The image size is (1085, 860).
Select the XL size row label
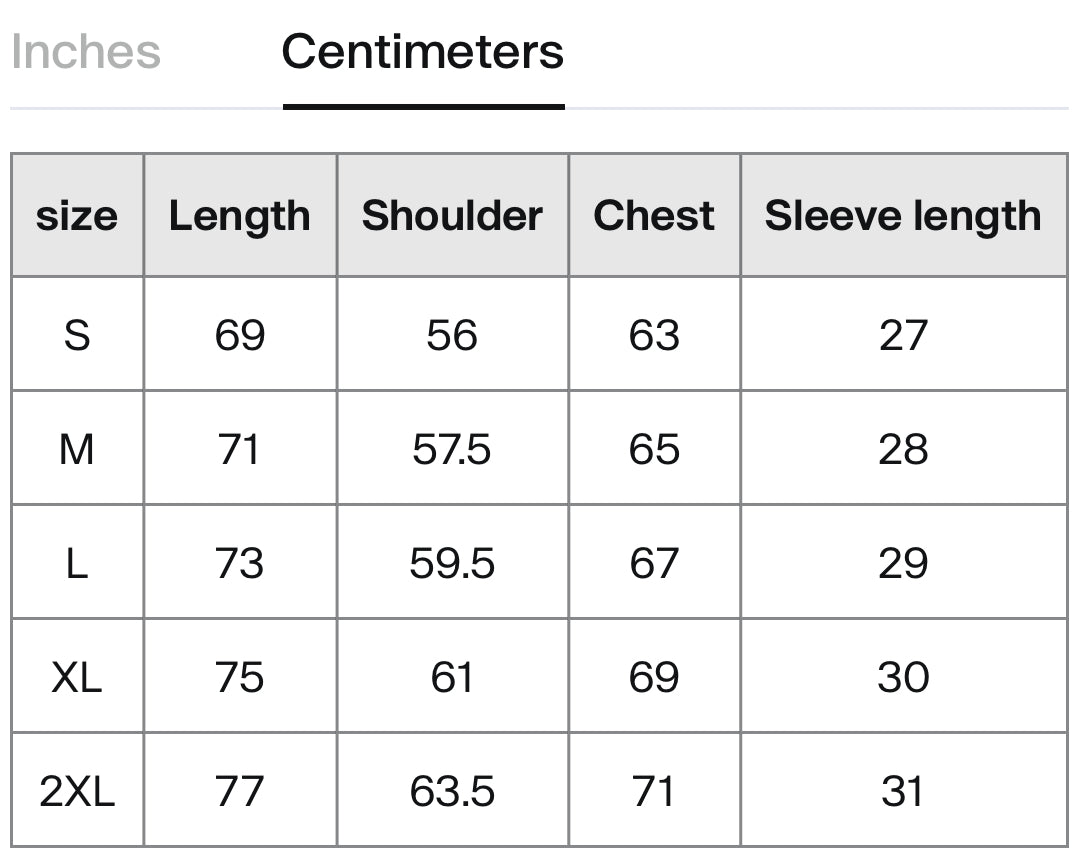click(77, 677)
